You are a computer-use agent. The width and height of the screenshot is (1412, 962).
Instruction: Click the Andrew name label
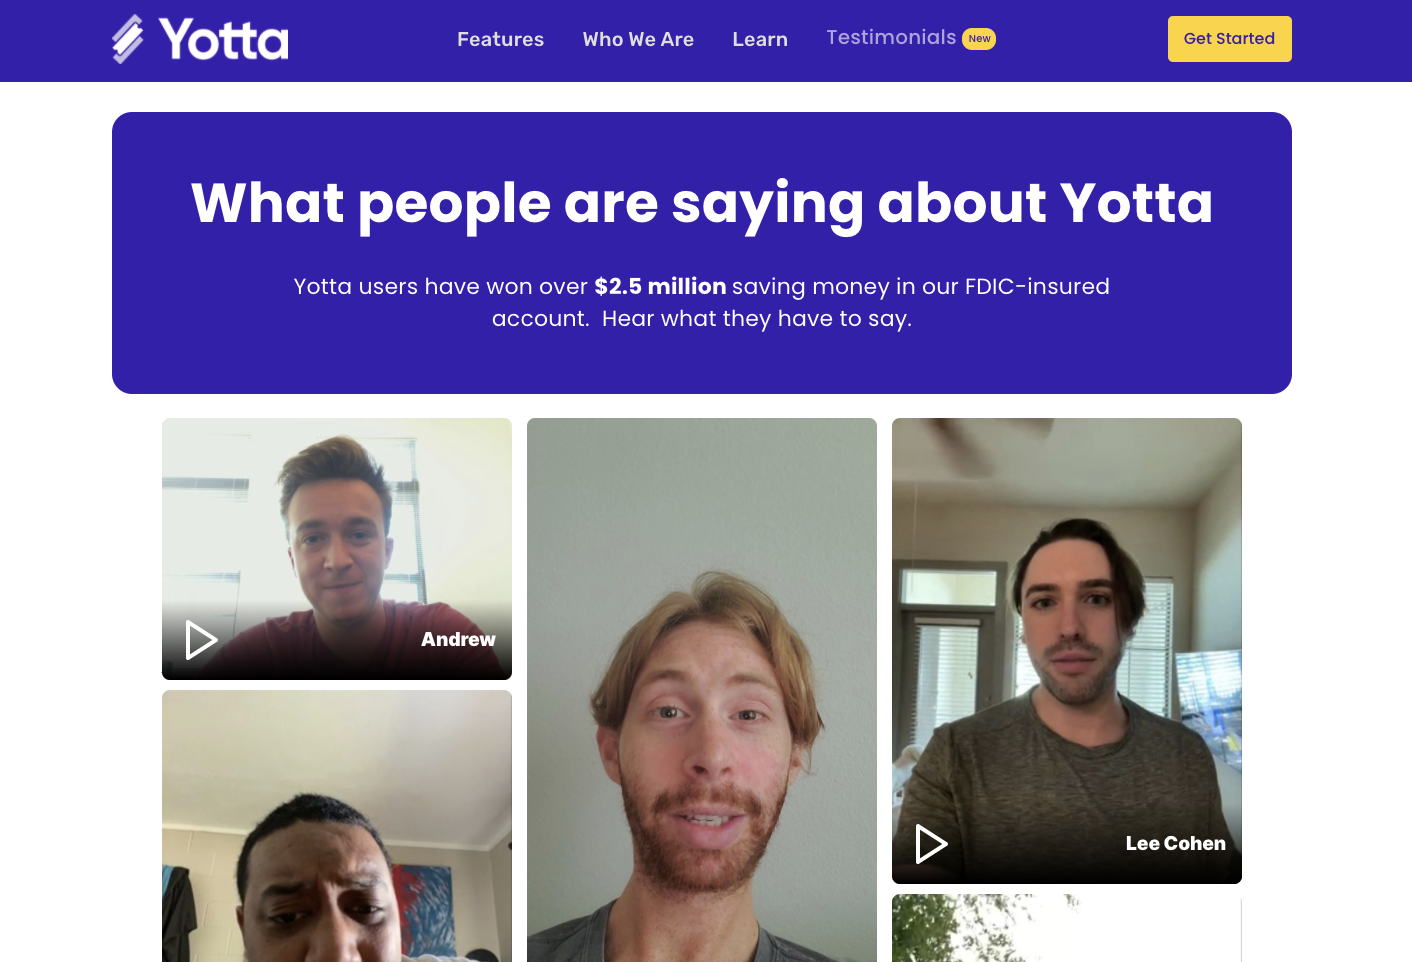coord(458,639)
